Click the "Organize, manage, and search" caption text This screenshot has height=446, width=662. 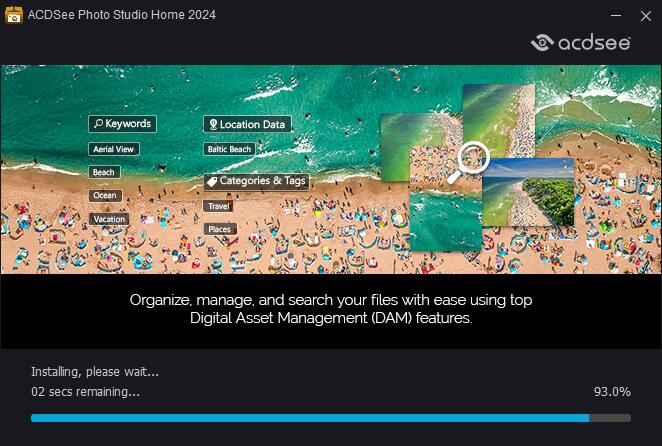click(x=331, y=309)
